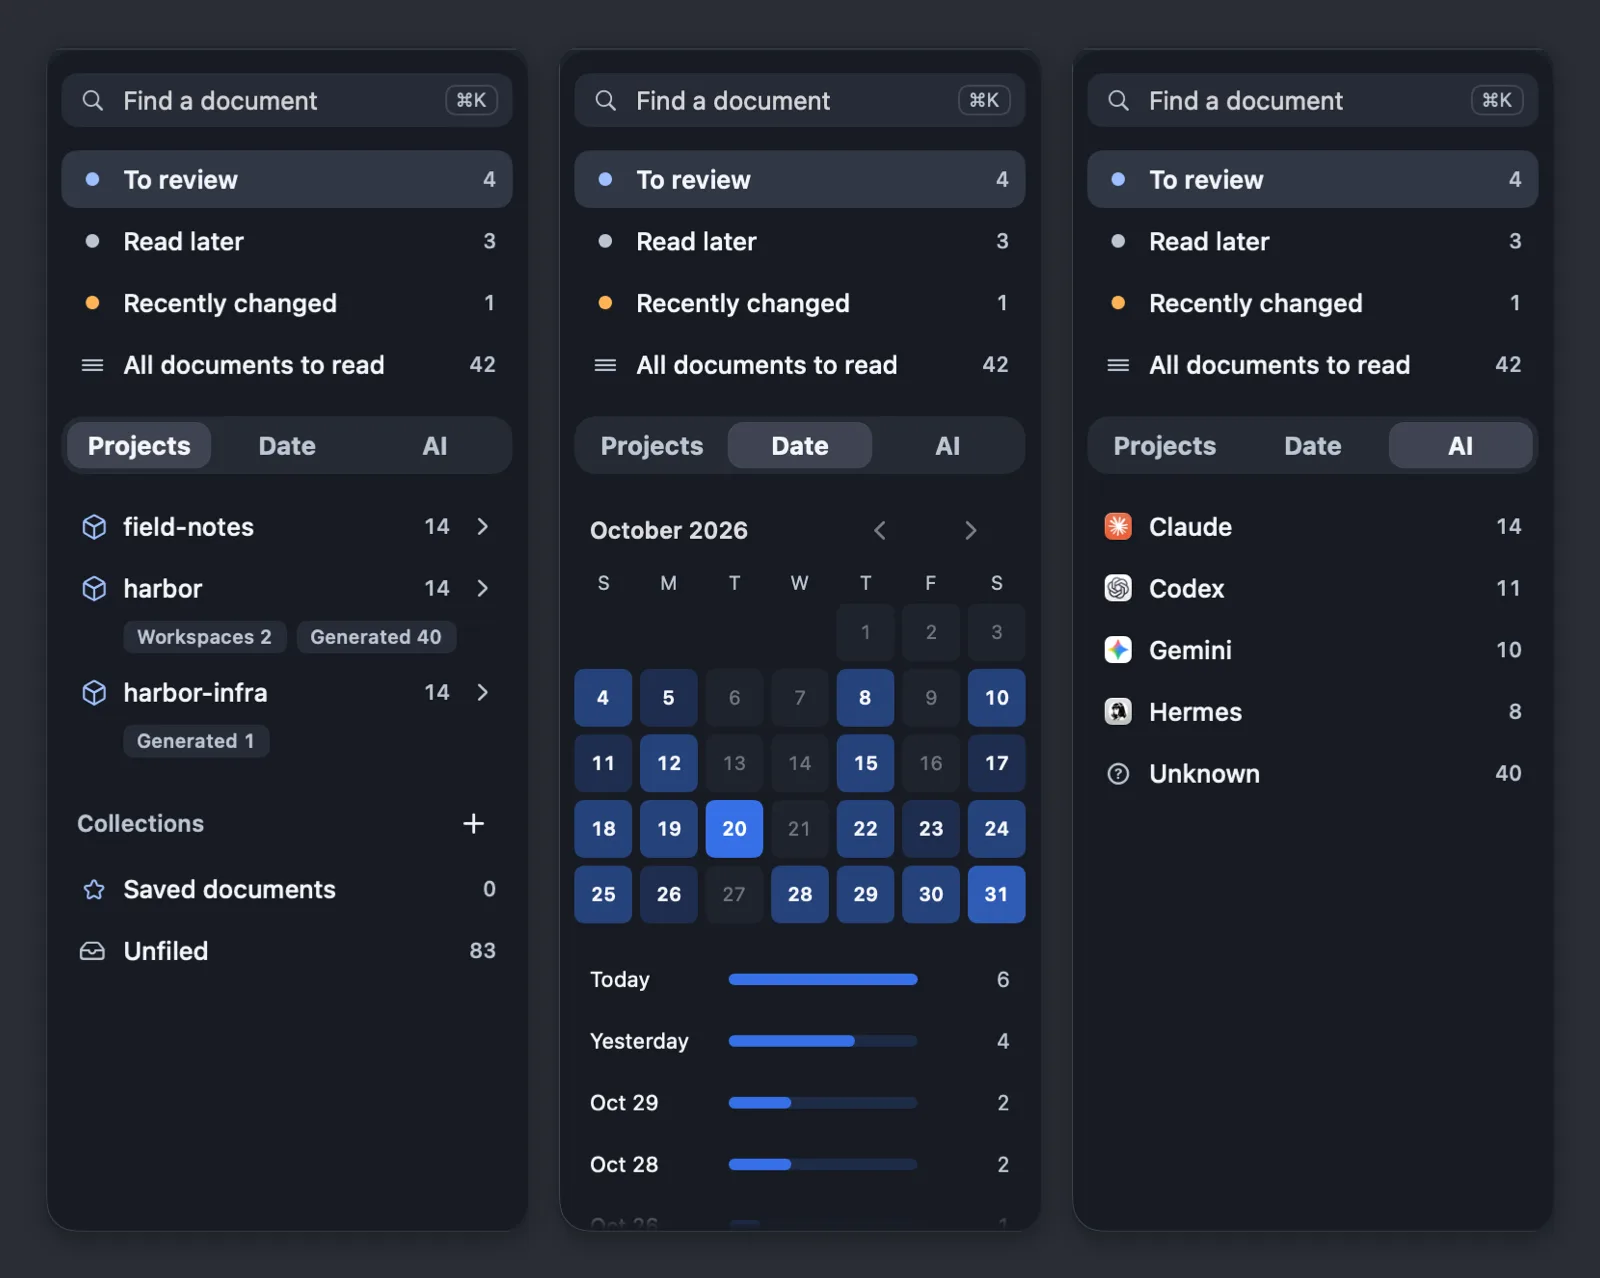Click the Gemini app icon
The width and height of the screenshot is (1600, 1278).
click(1118, 650)
